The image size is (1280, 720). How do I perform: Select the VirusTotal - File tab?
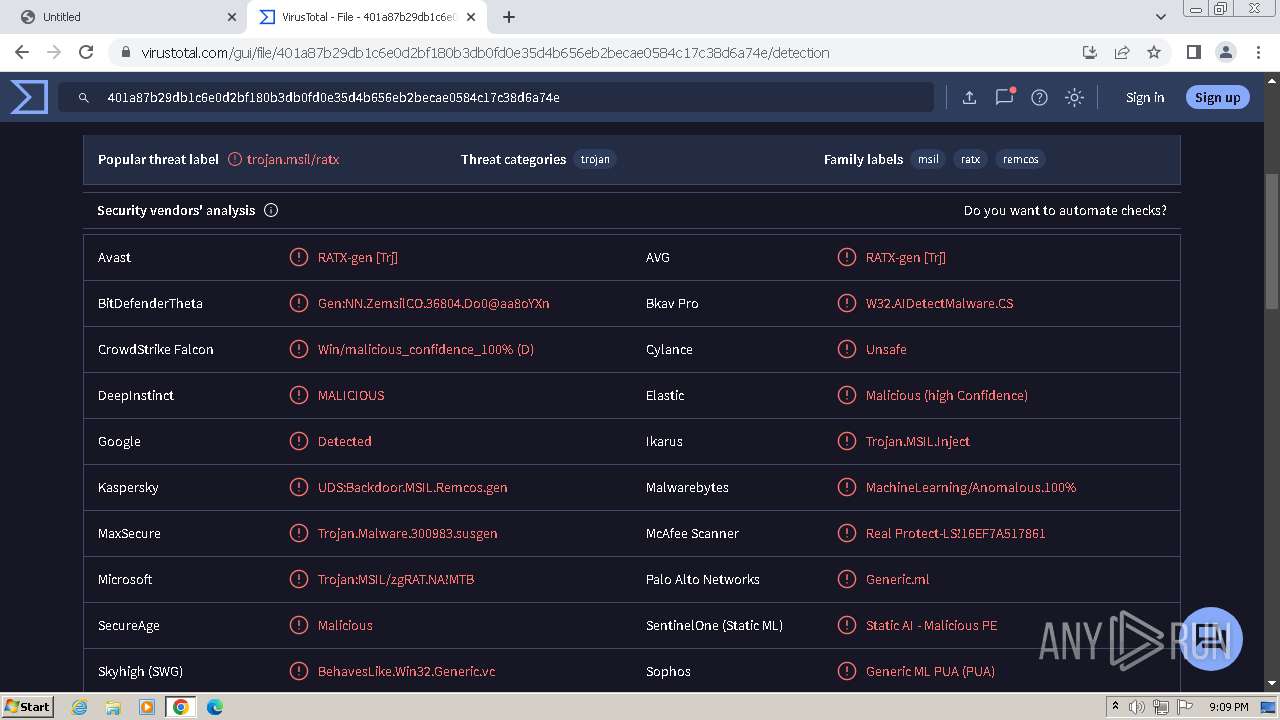[368, 17]
